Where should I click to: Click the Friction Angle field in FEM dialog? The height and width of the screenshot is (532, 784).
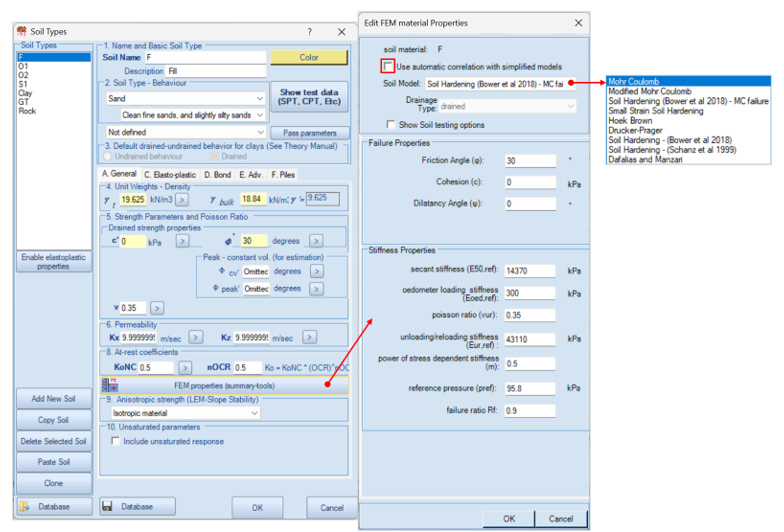point(530,160)
